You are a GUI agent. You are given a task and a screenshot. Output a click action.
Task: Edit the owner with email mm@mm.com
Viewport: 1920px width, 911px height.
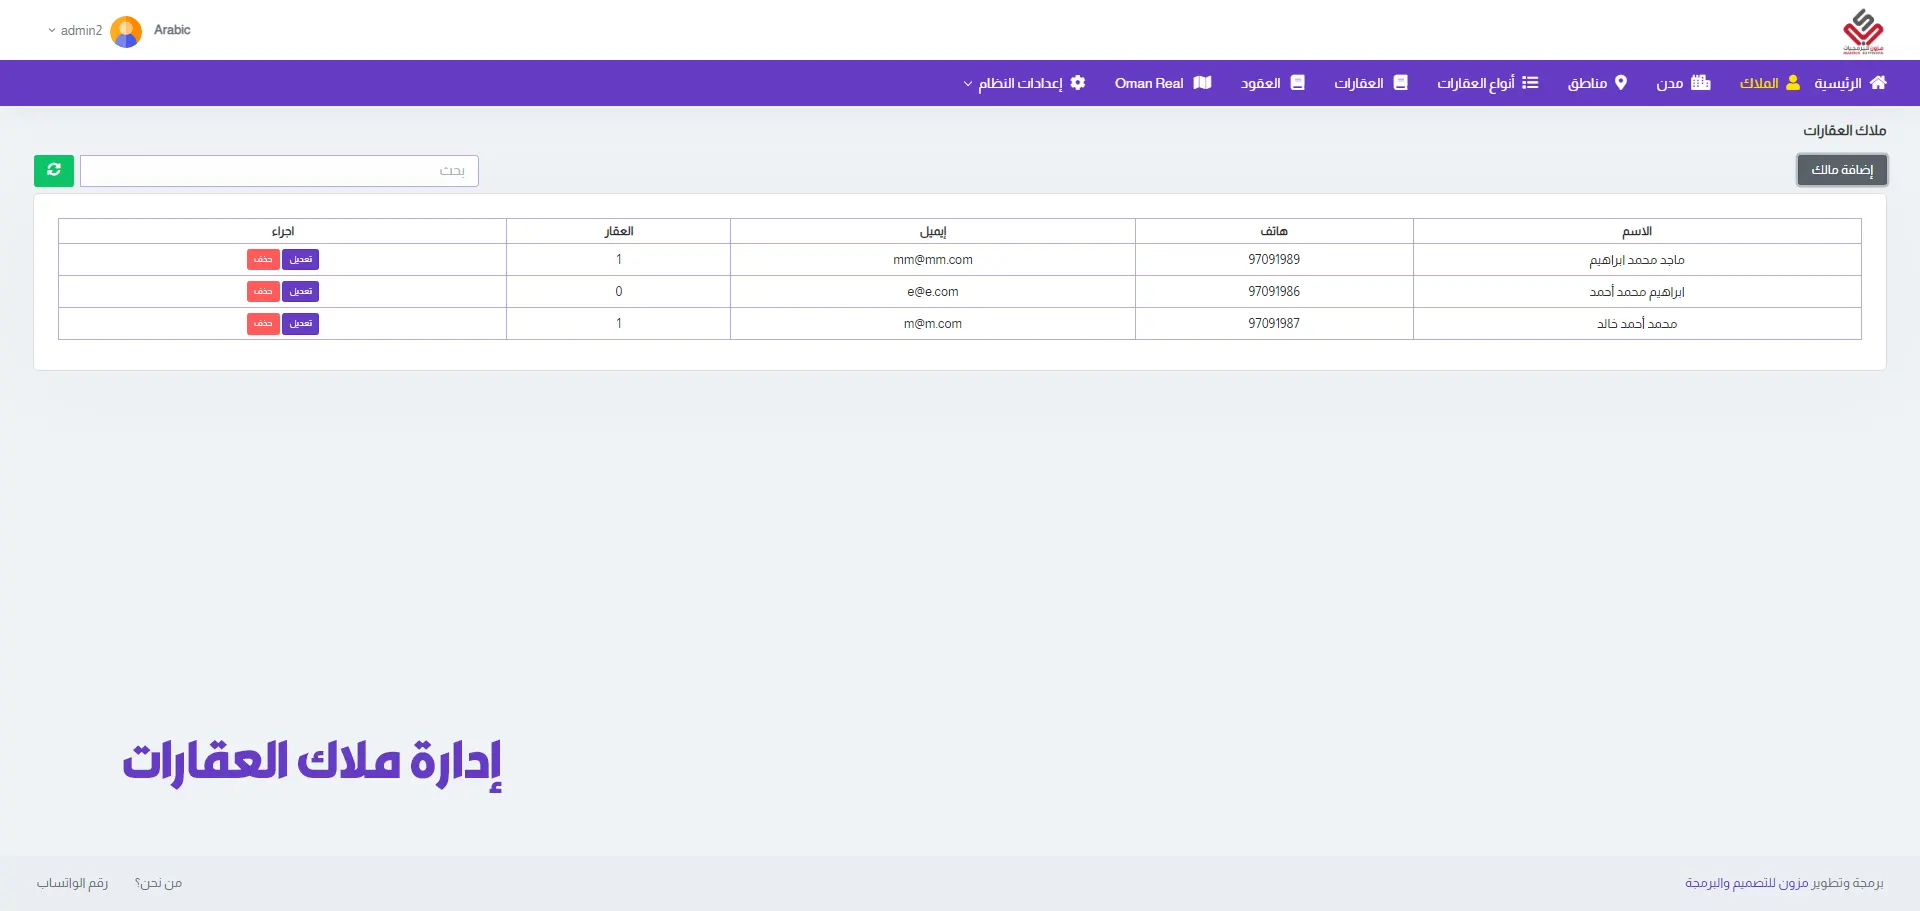pyautogui.click(x=300, y=259)
